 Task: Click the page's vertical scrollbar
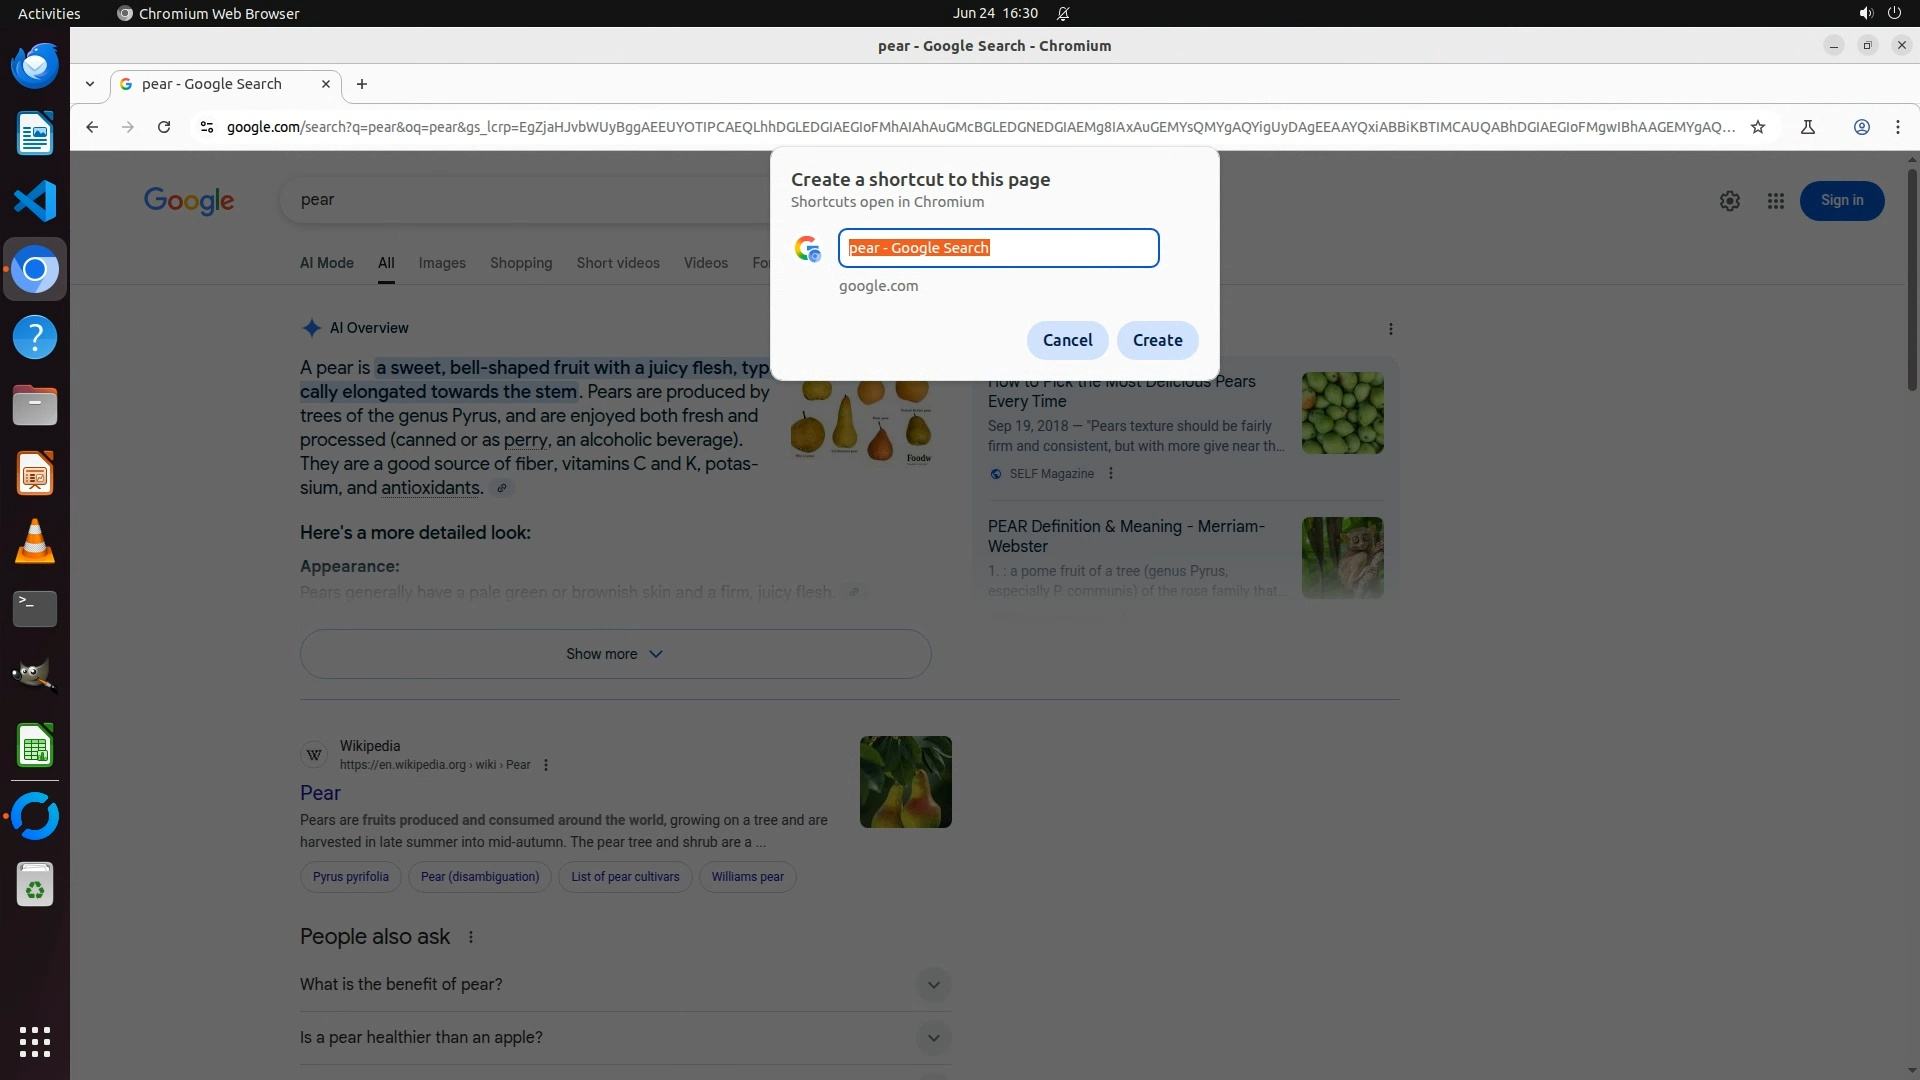tap(1912, 280)
